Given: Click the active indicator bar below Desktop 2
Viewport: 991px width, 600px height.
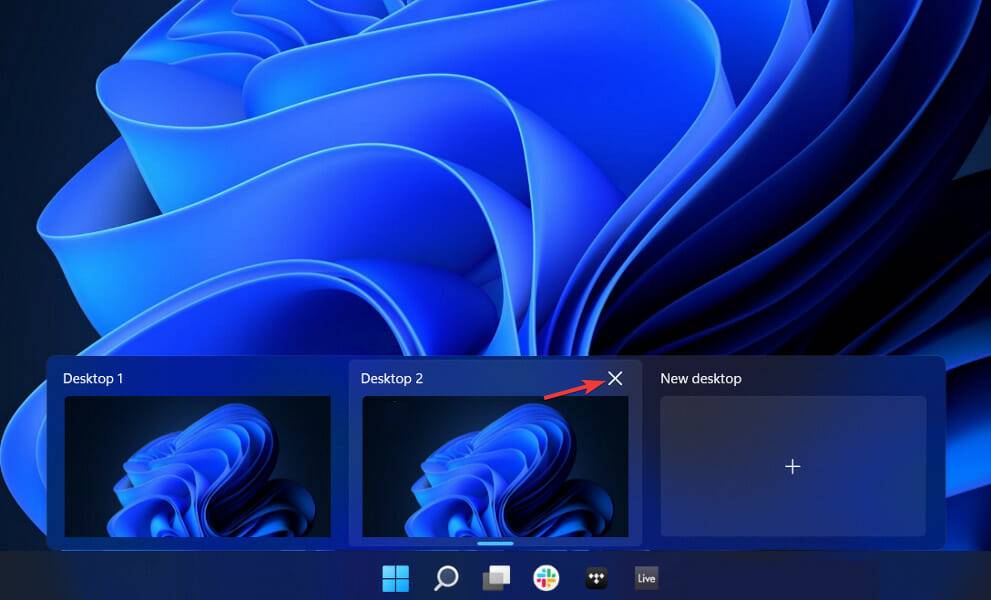Looking at the screenshot, I should pos(496,544).
